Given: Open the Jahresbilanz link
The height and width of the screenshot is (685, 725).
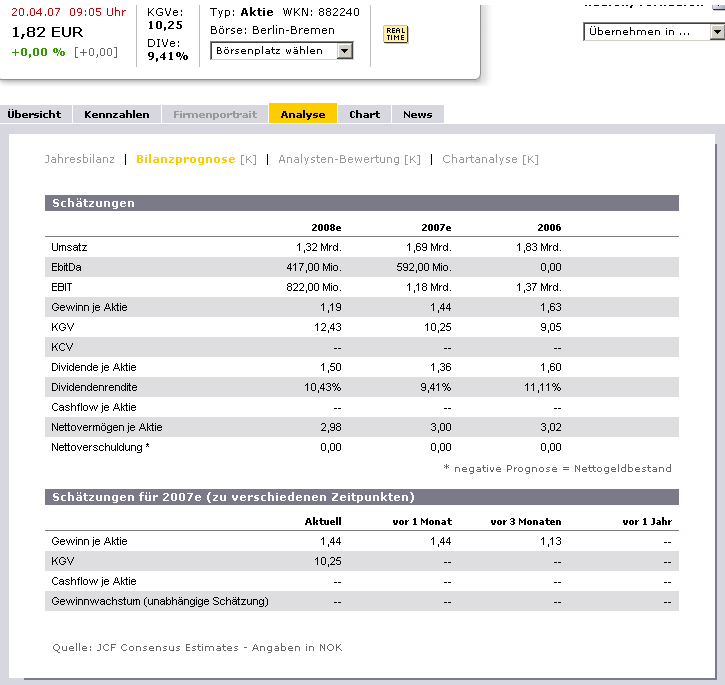Looking at the screenshot, I should 80,159.
